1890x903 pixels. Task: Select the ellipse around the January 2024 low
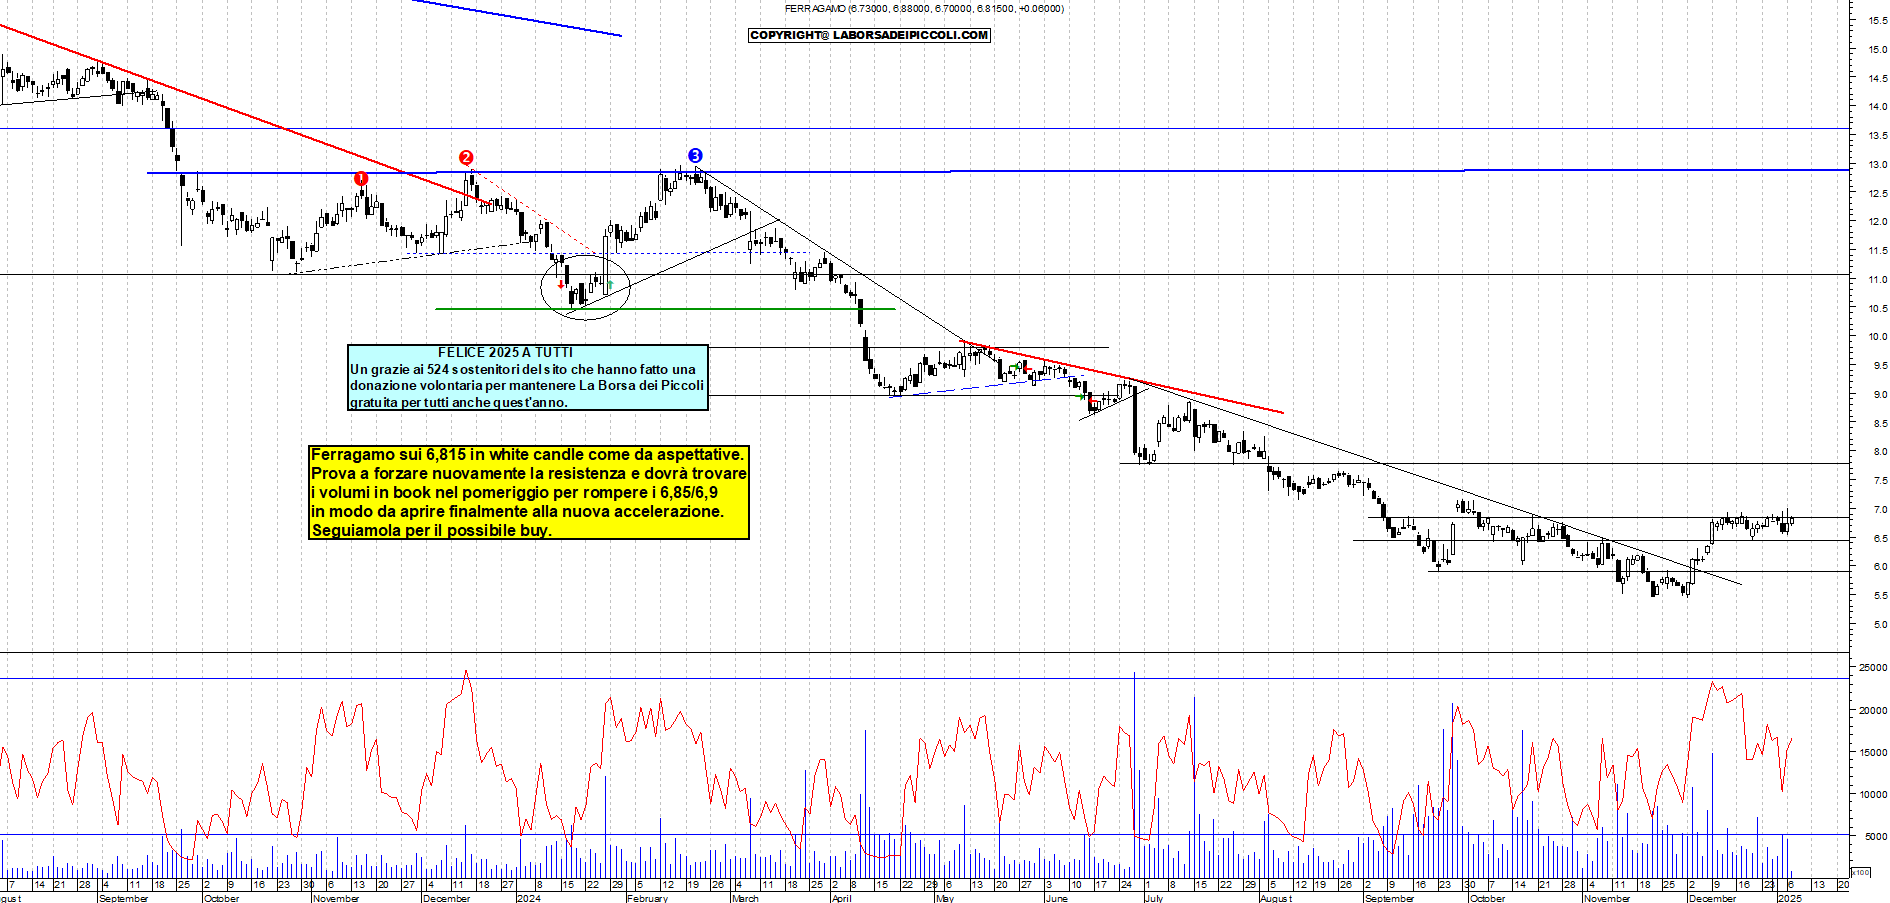pyautogui.click(x=586, y=286)
